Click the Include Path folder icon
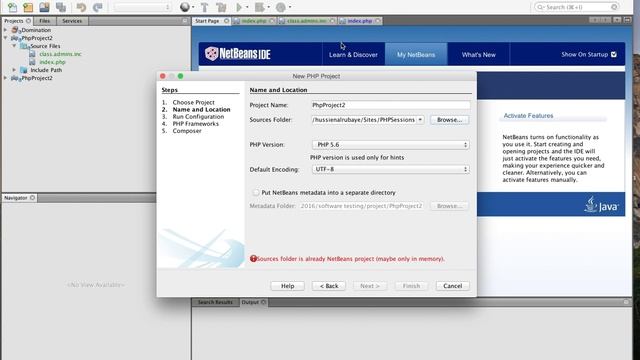640x360 pixels. point(24,70)
